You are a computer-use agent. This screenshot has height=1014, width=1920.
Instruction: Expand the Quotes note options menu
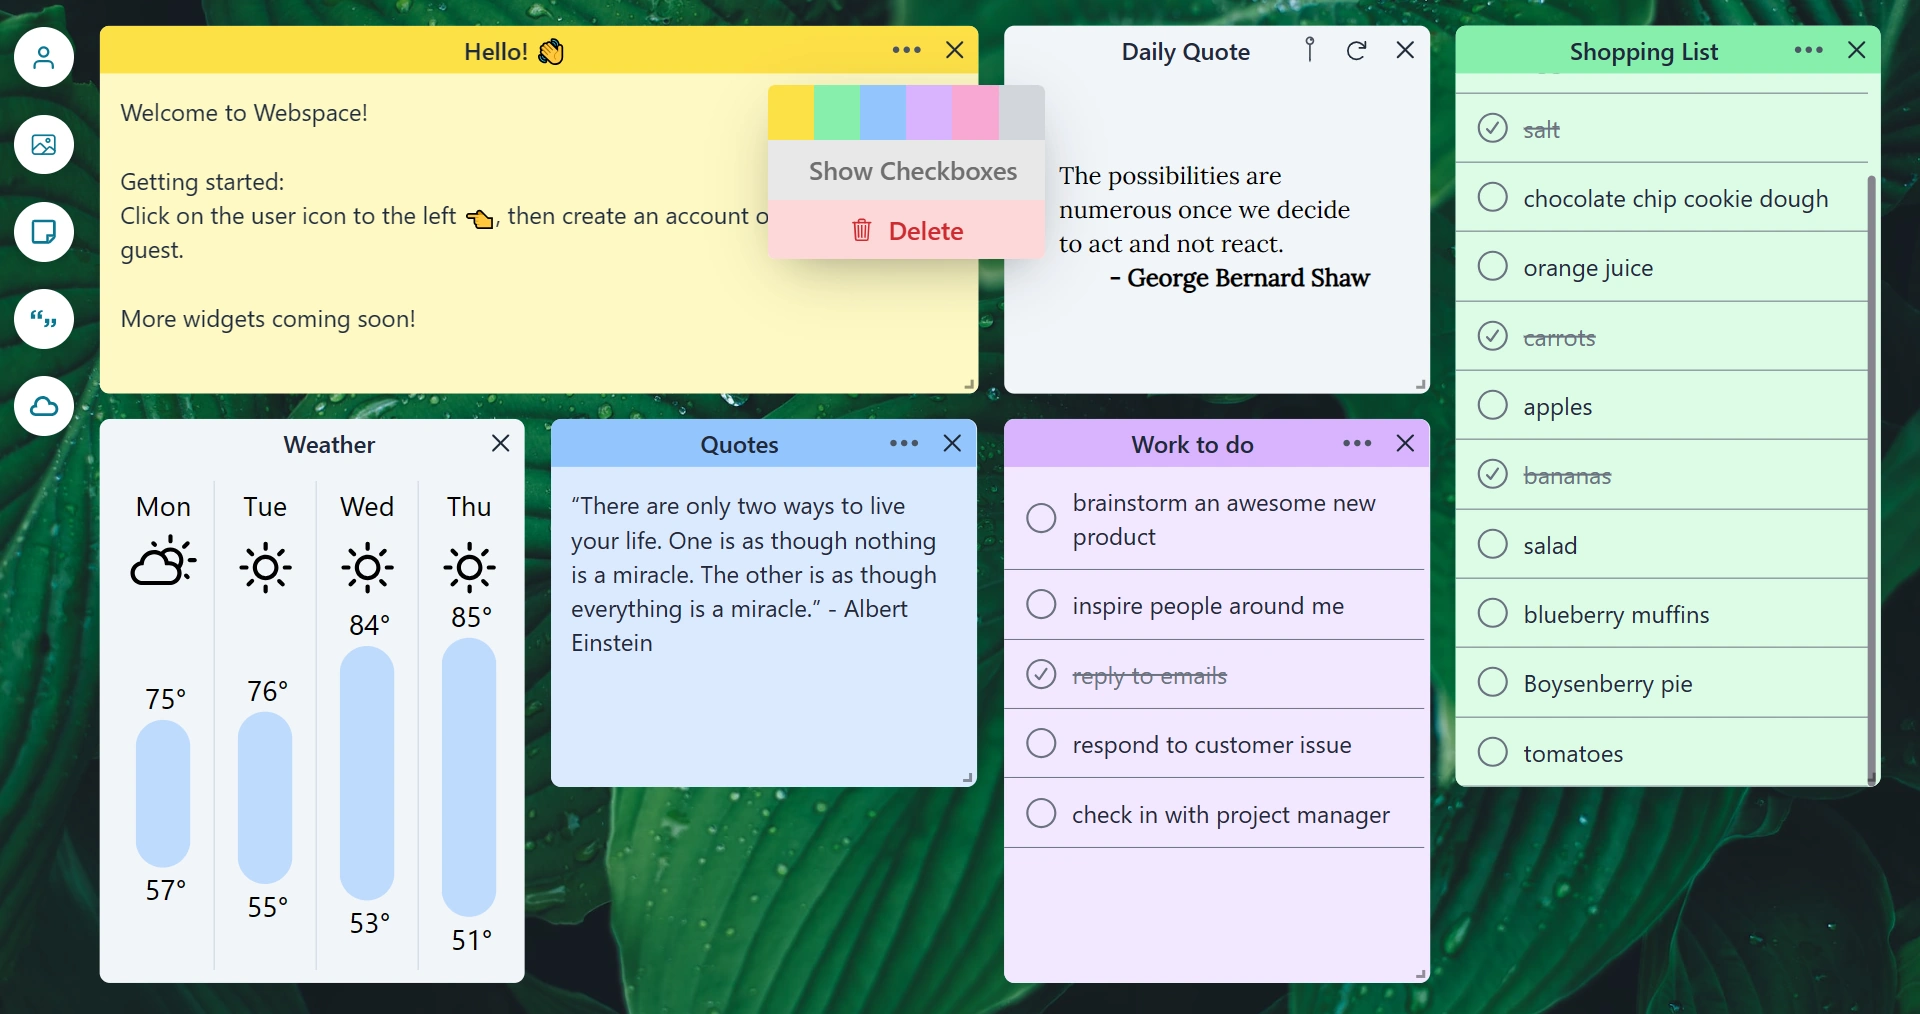904,443
